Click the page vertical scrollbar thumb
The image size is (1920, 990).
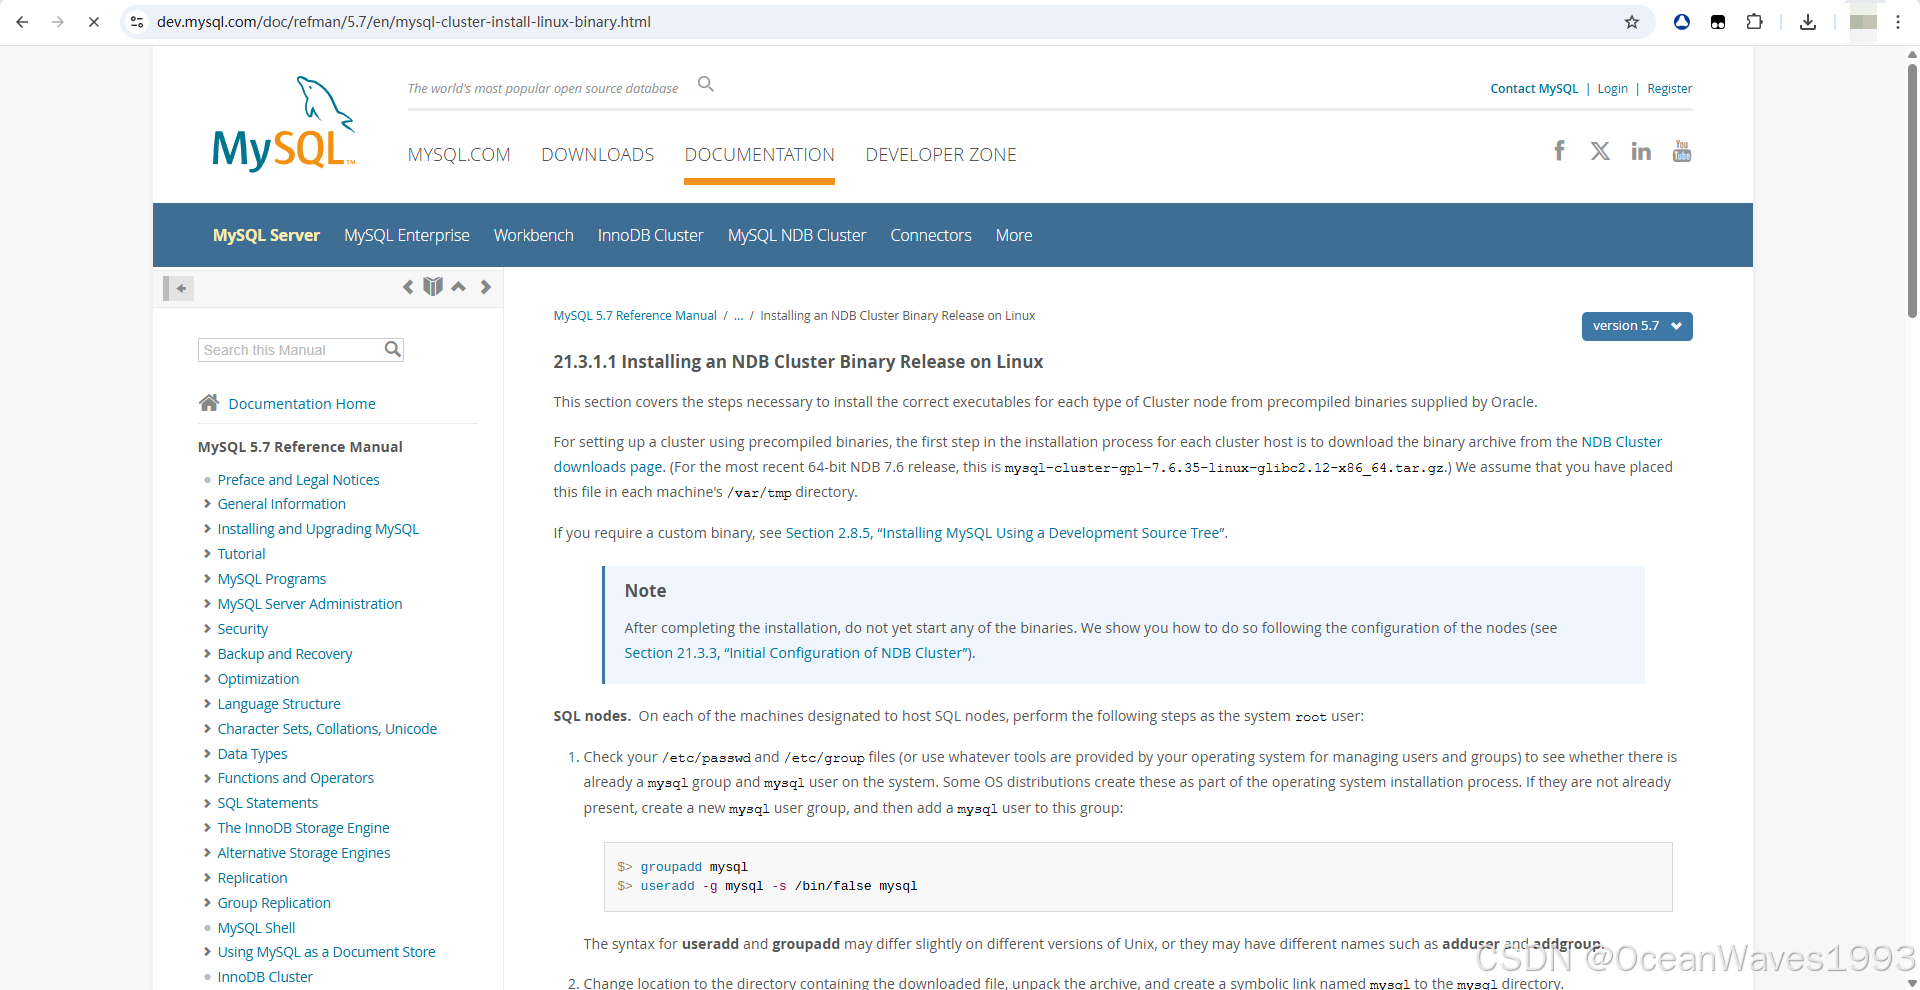point(1912,190)
